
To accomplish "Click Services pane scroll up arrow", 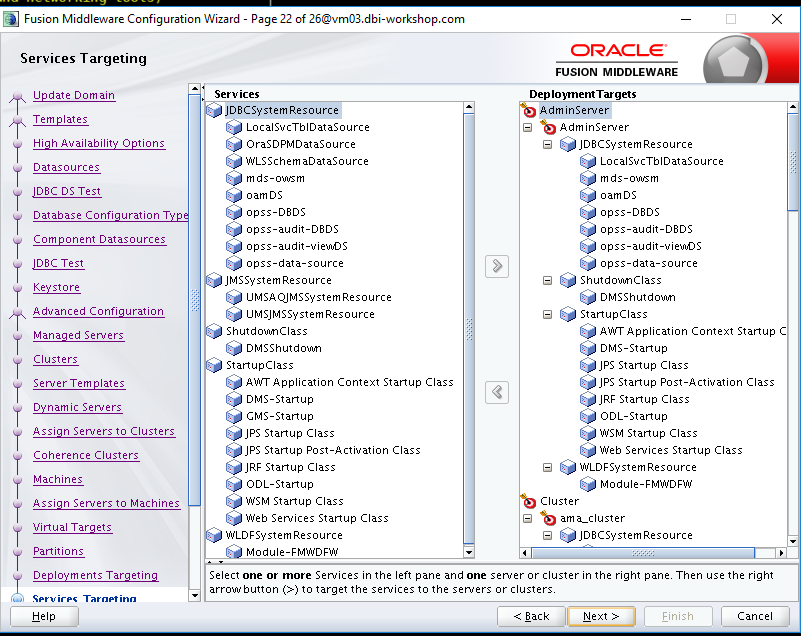I will pos(469,107).
